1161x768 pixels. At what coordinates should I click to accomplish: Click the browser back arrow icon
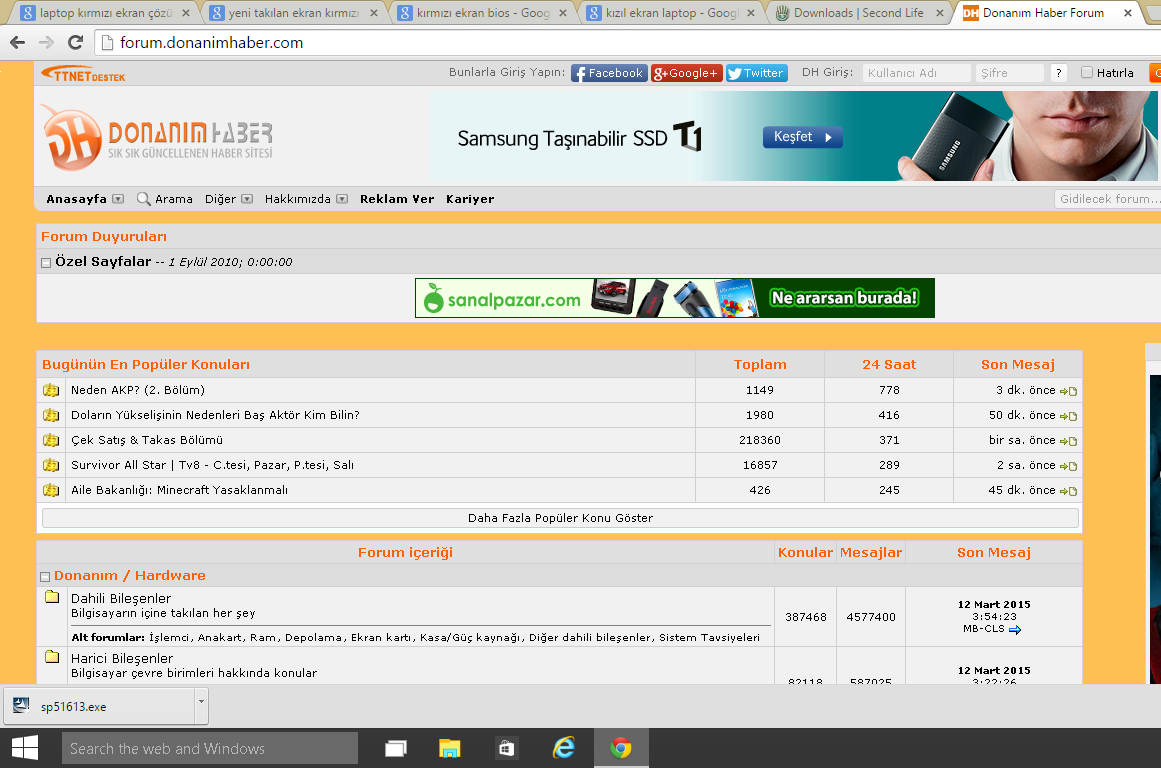point(17,43)
